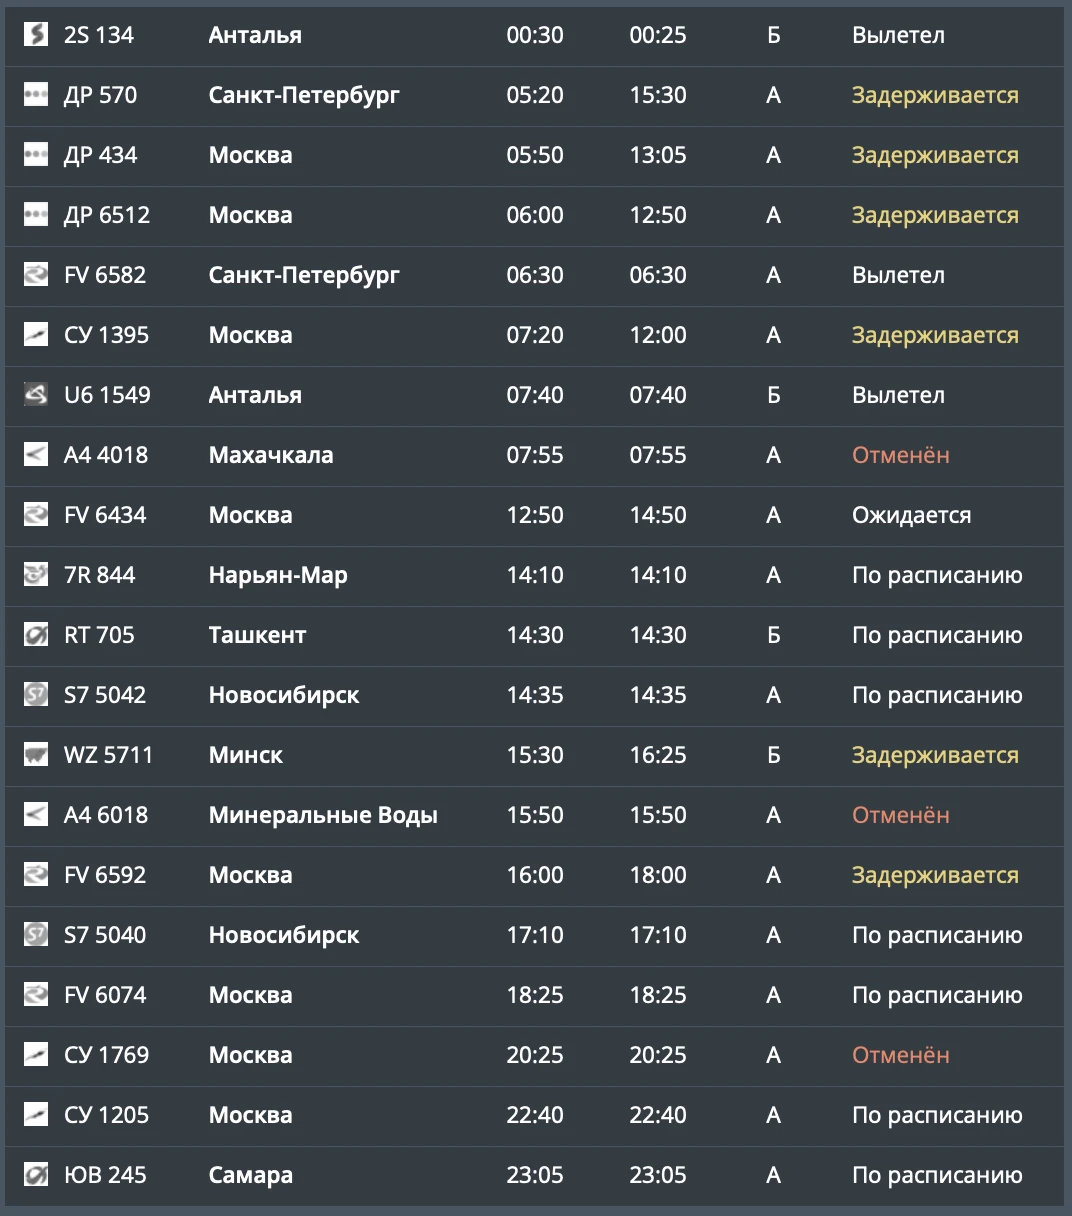
Task: Click the airline icon for A4 4018 Махачкала
Action: pyautogui.click(x=36, y=455)
